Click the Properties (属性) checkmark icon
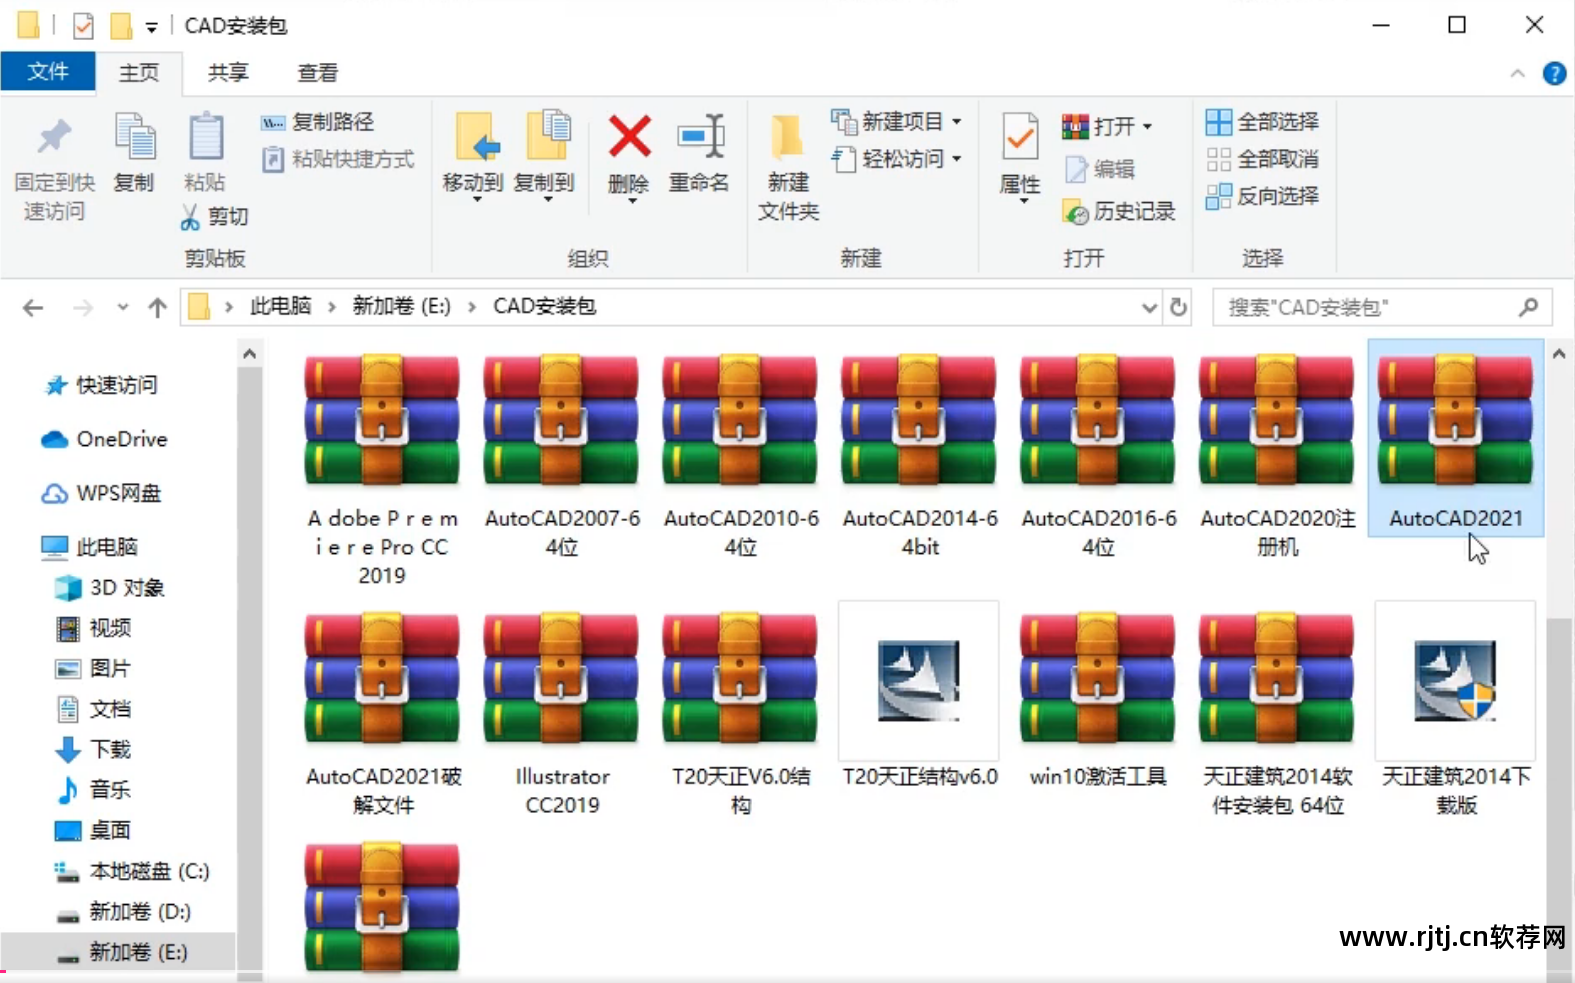Image resolution: width=1575 pixels, height=983 pixels. (1020, 138)
